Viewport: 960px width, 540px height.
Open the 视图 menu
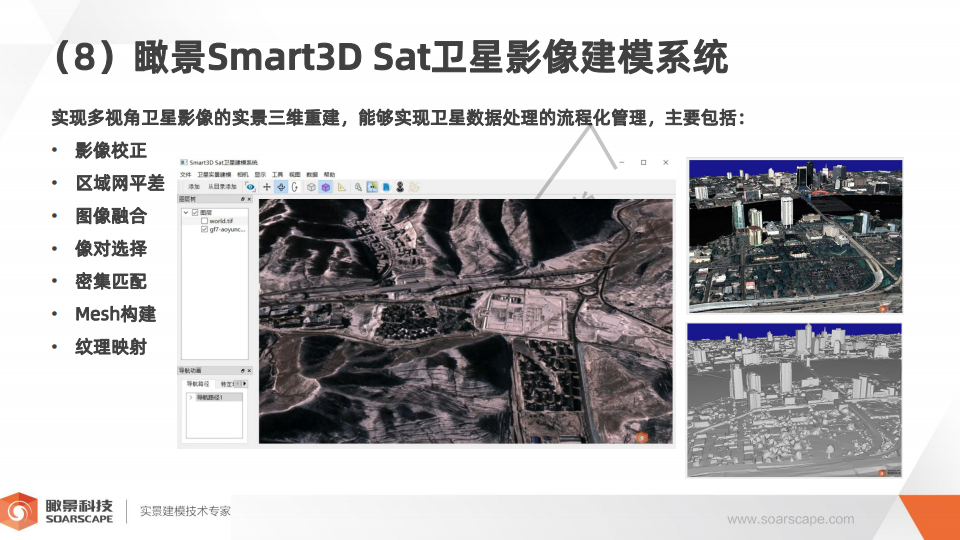point(294,174)
